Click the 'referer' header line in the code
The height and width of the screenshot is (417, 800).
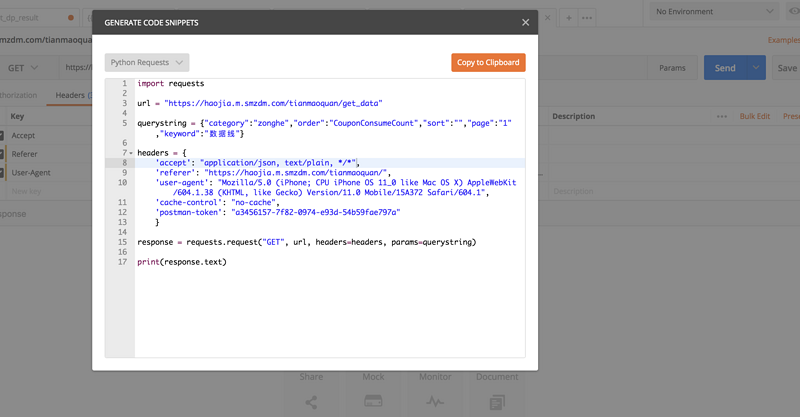coord(273,173)
